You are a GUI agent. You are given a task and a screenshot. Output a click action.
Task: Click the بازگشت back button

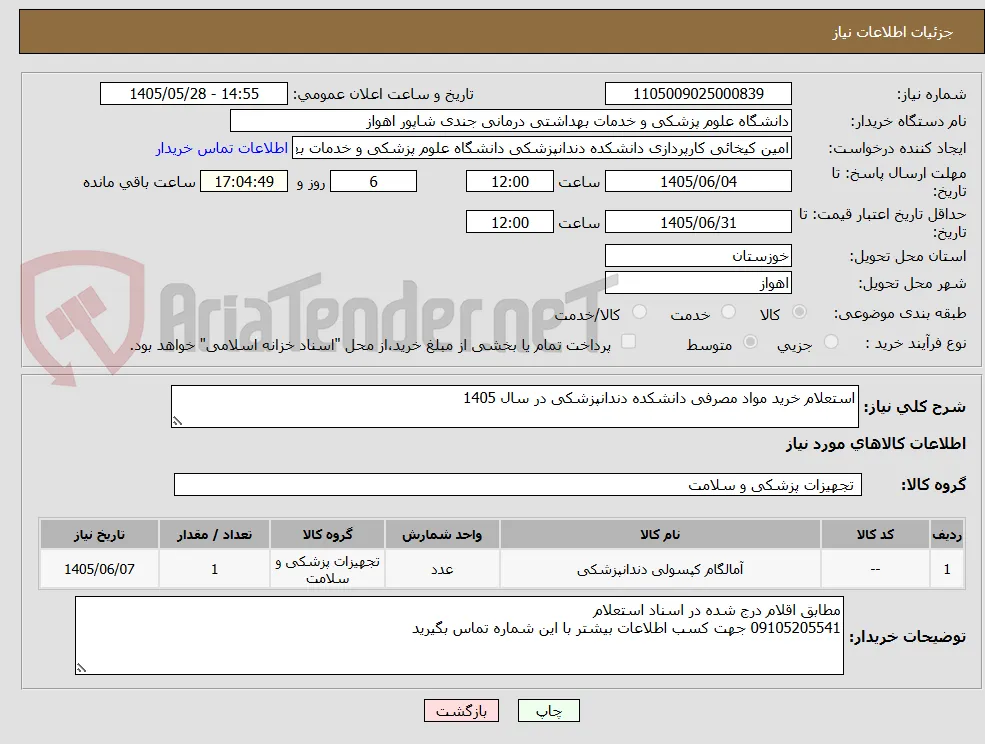tap(462, 711)
